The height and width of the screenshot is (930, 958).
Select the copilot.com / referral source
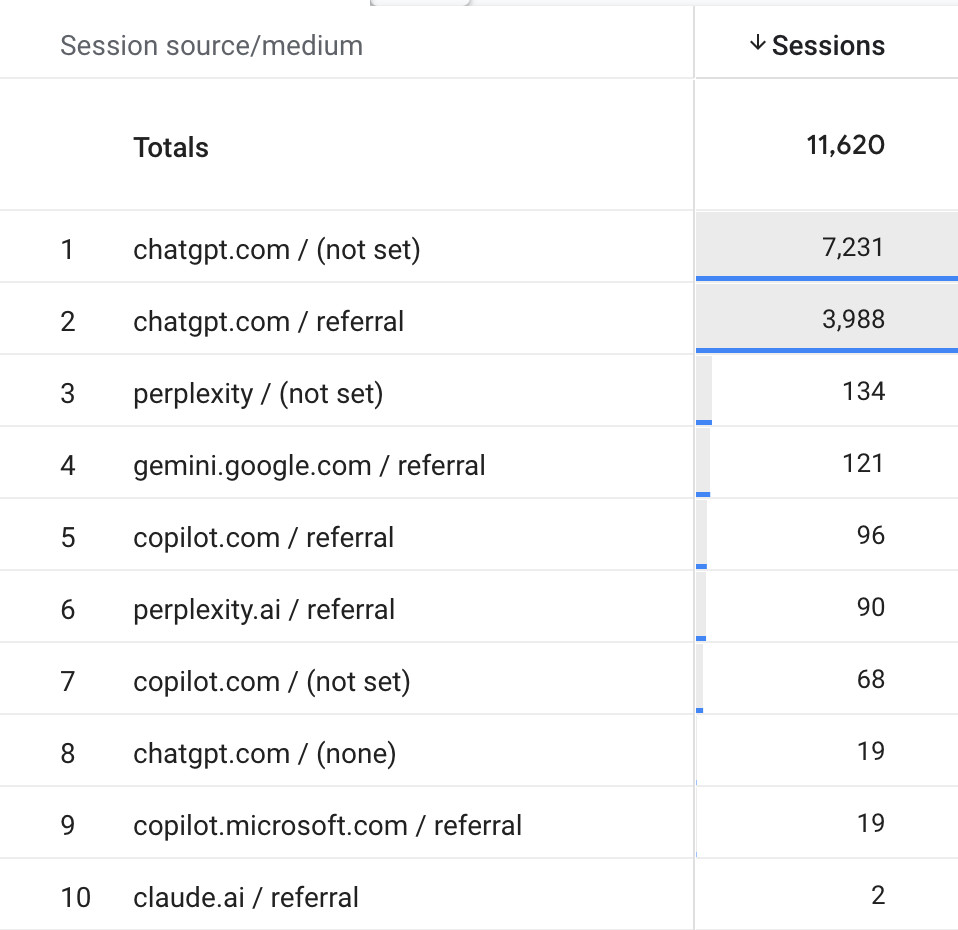[263, 537]
